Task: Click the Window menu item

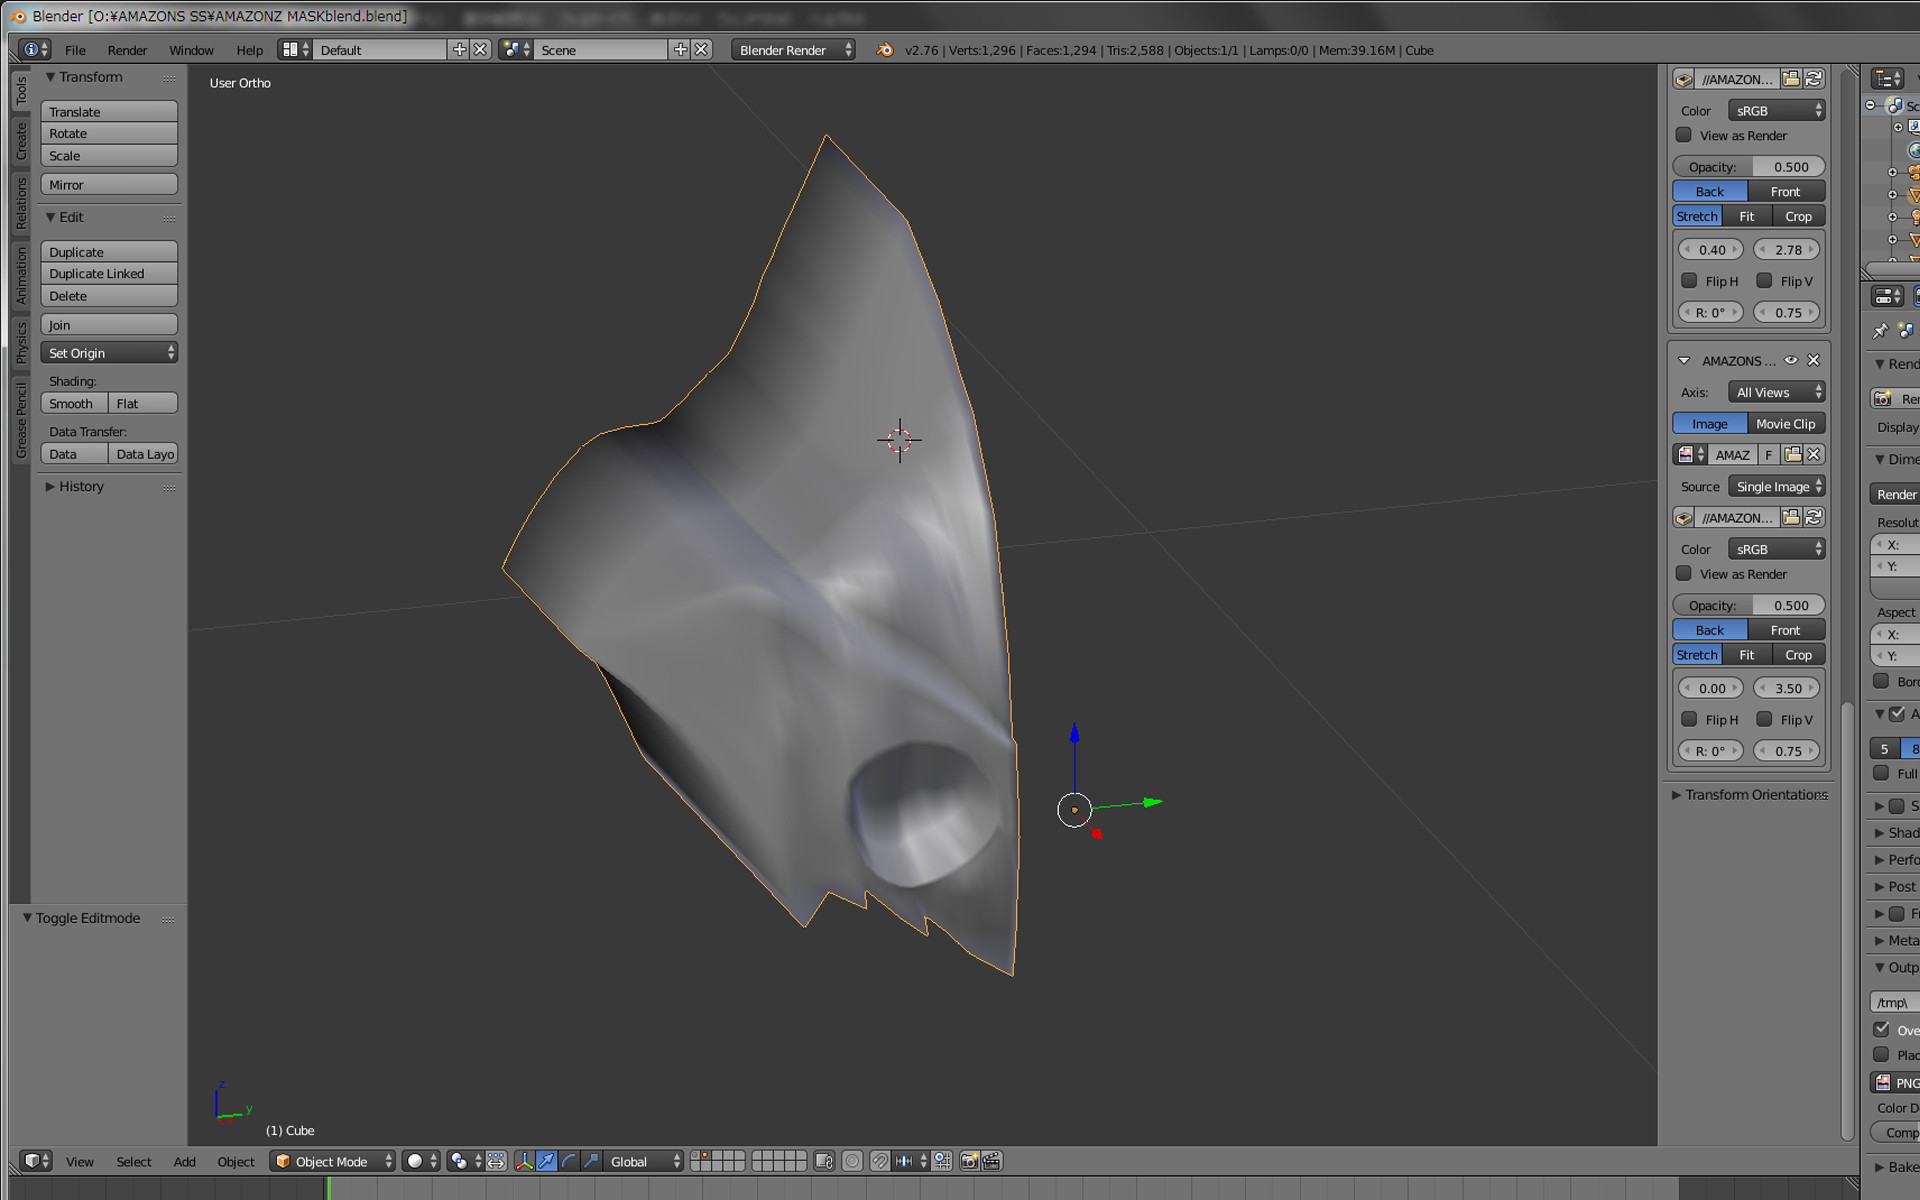Action: pyautogui.click(x=191, y=50)
